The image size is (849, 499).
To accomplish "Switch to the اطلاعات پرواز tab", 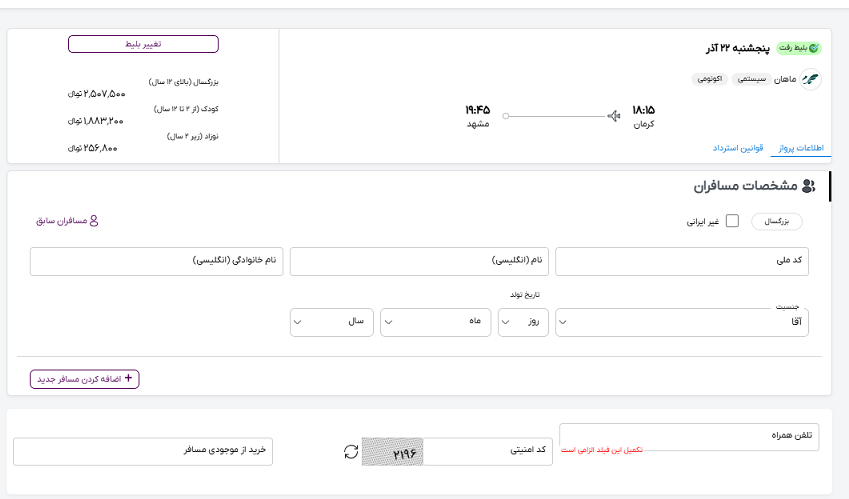I will click(x=801, y=148).
